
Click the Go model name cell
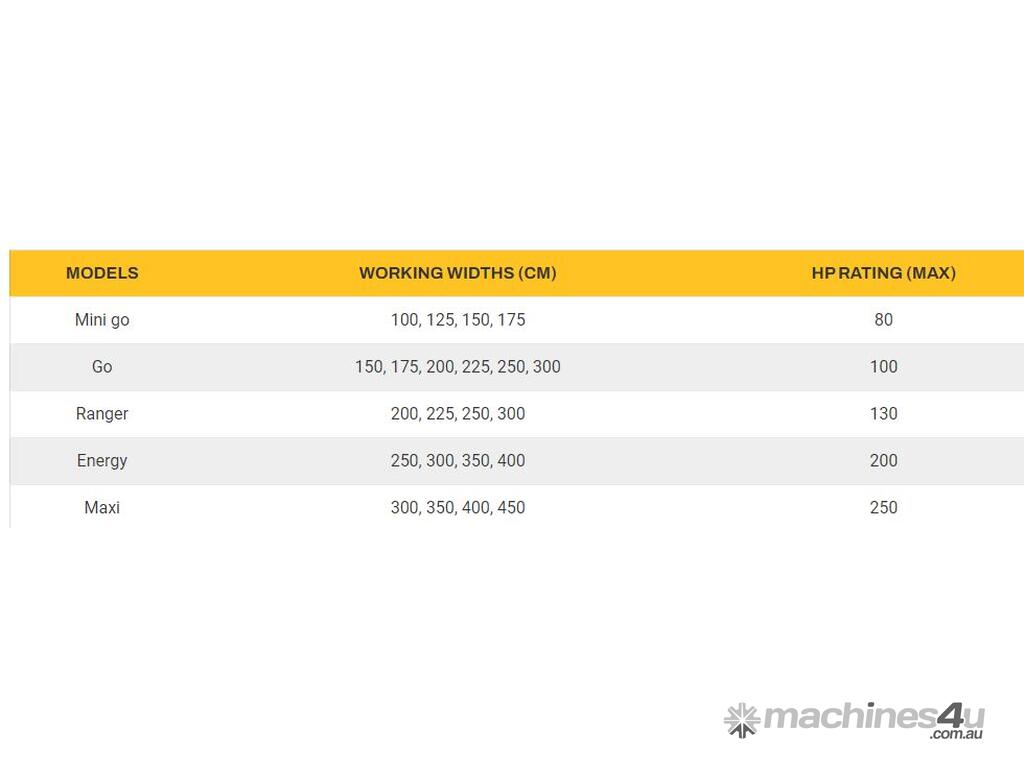pyautogui.click(x=102, y=367)
